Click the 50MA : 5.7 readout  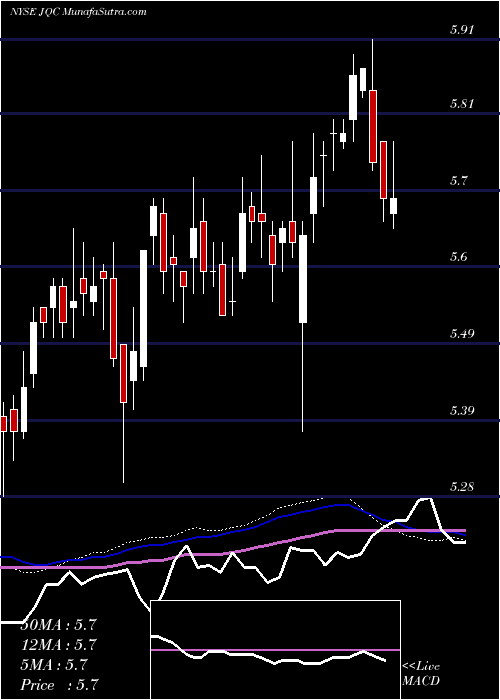[x=58, y=625]
